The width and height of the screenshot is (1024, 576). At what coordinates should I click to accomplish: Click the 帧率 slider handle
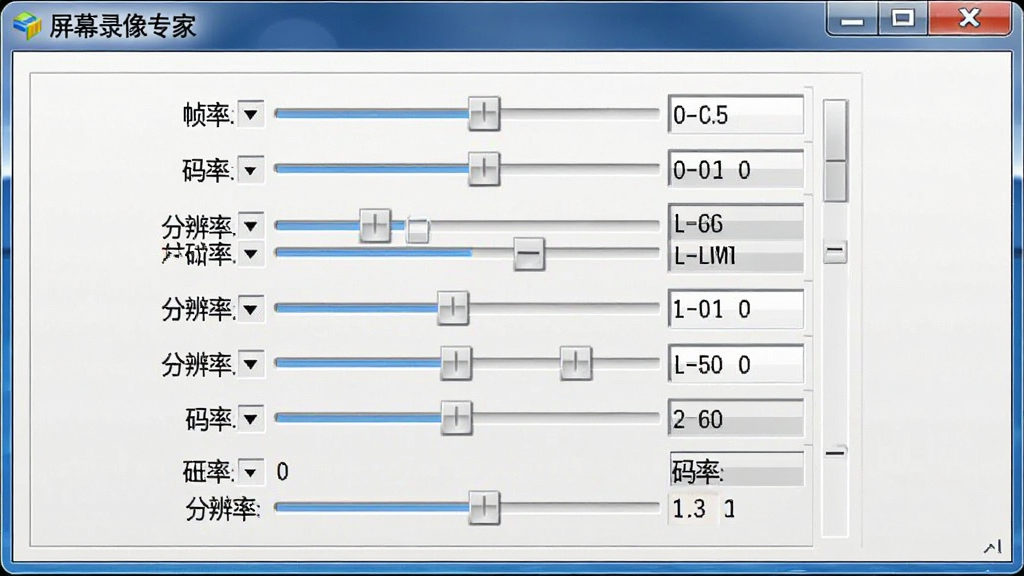point(484,114)
